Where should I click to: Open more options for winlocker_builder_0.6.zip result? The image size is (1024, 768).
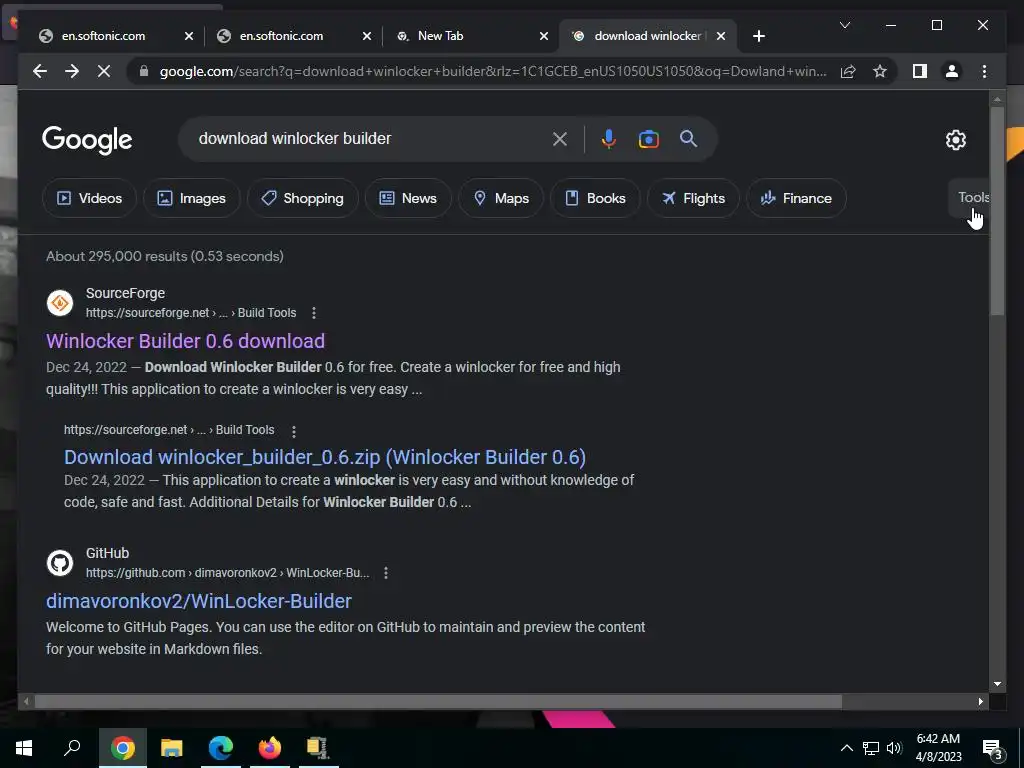coord(294,431)
